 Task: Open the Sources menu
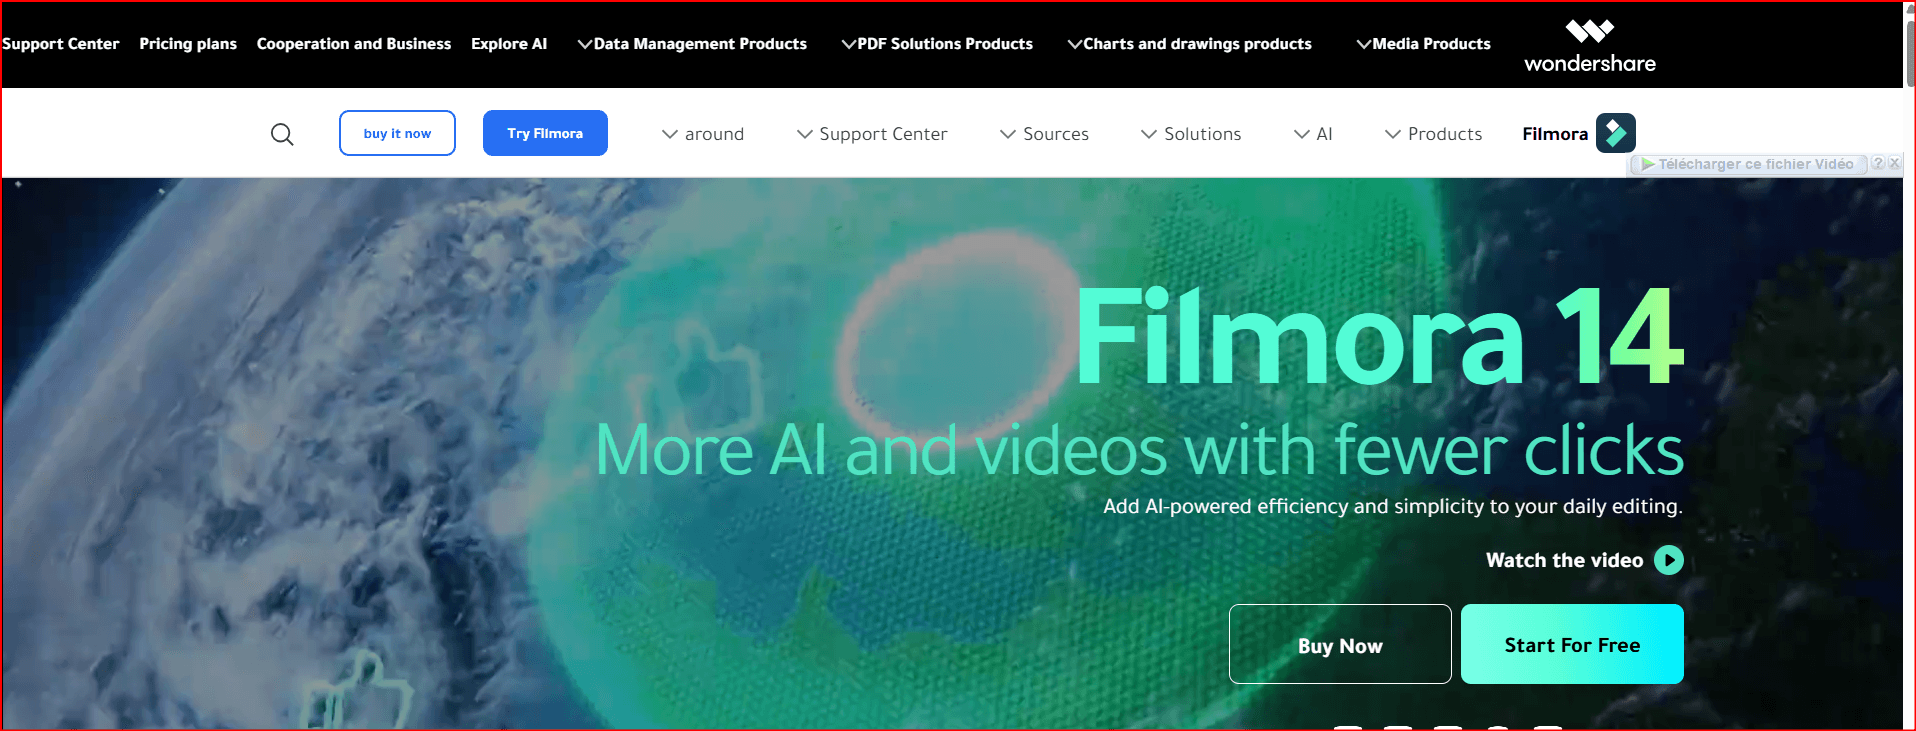[x=1044, y=134]
